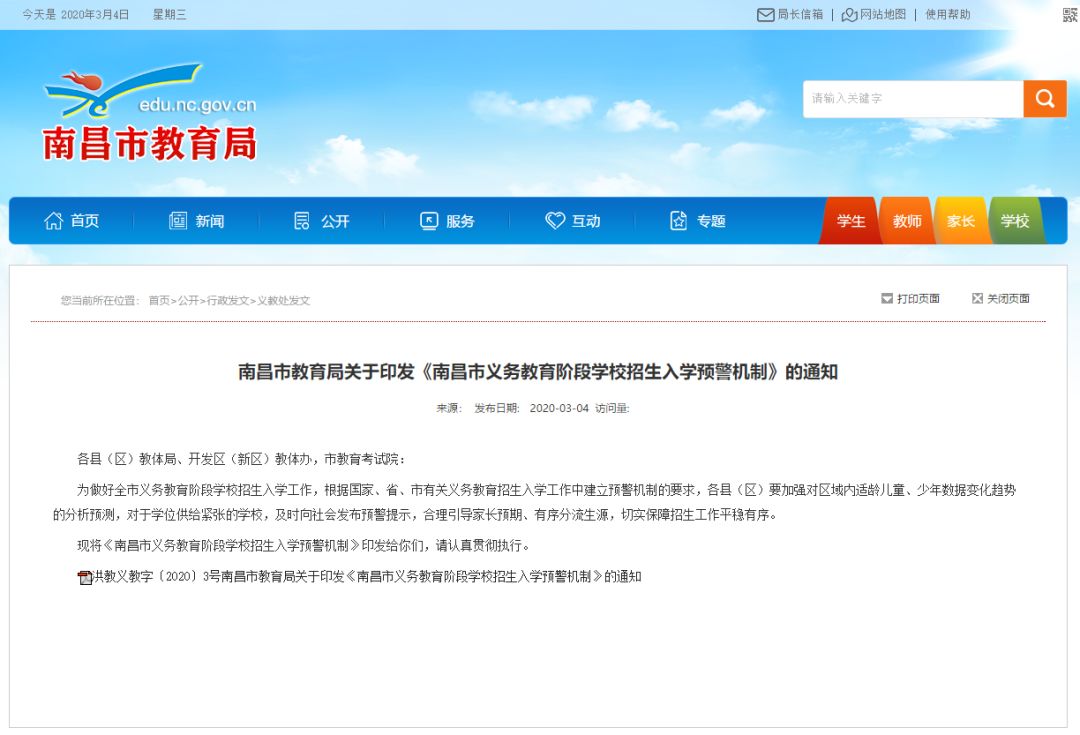Click 关闭页面 to close the page

point(1000,298)
